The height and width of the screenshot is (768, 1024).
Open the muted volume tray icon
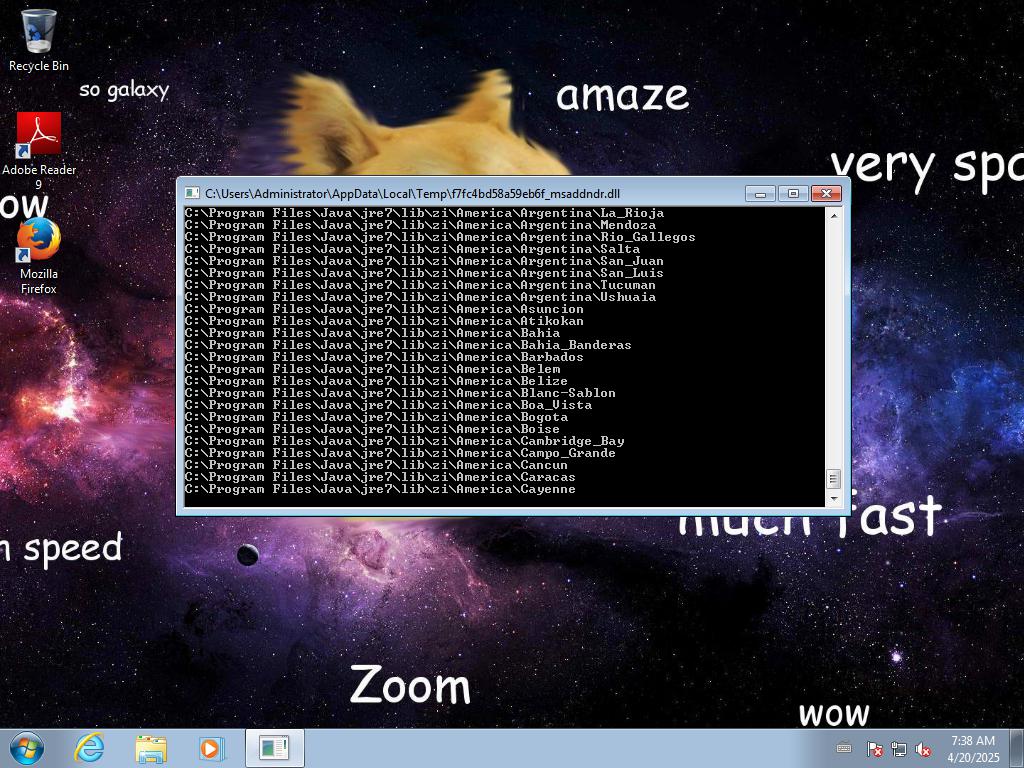click(923, 749)
